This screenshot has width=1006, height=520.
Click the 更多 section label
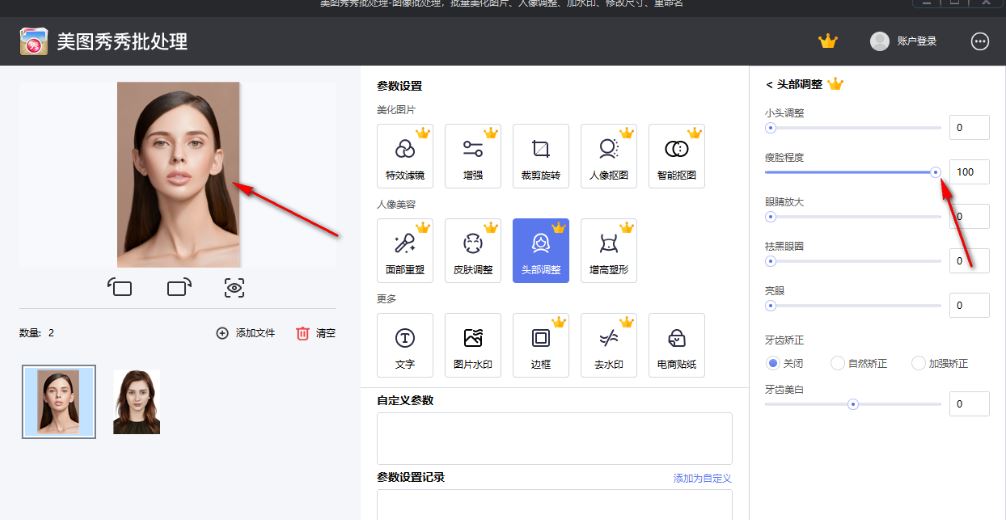(387, 299)
